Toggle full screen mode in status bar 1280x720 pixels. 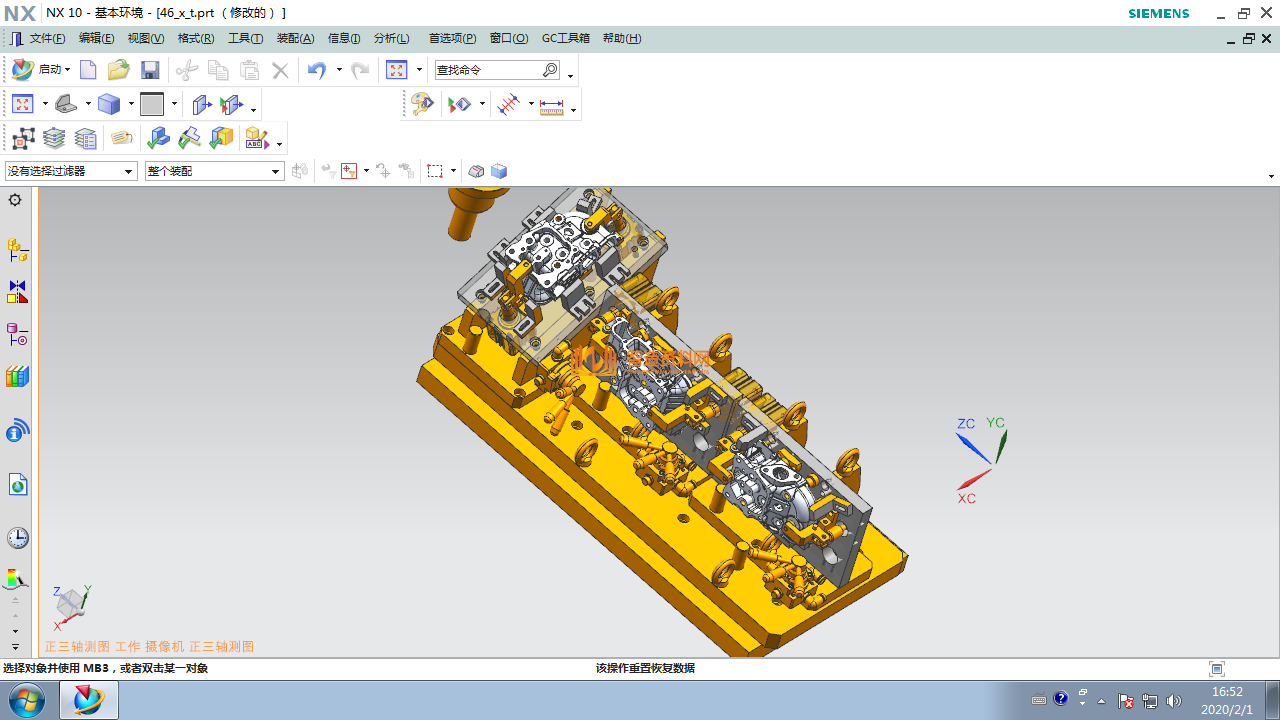coord(1217,669)
